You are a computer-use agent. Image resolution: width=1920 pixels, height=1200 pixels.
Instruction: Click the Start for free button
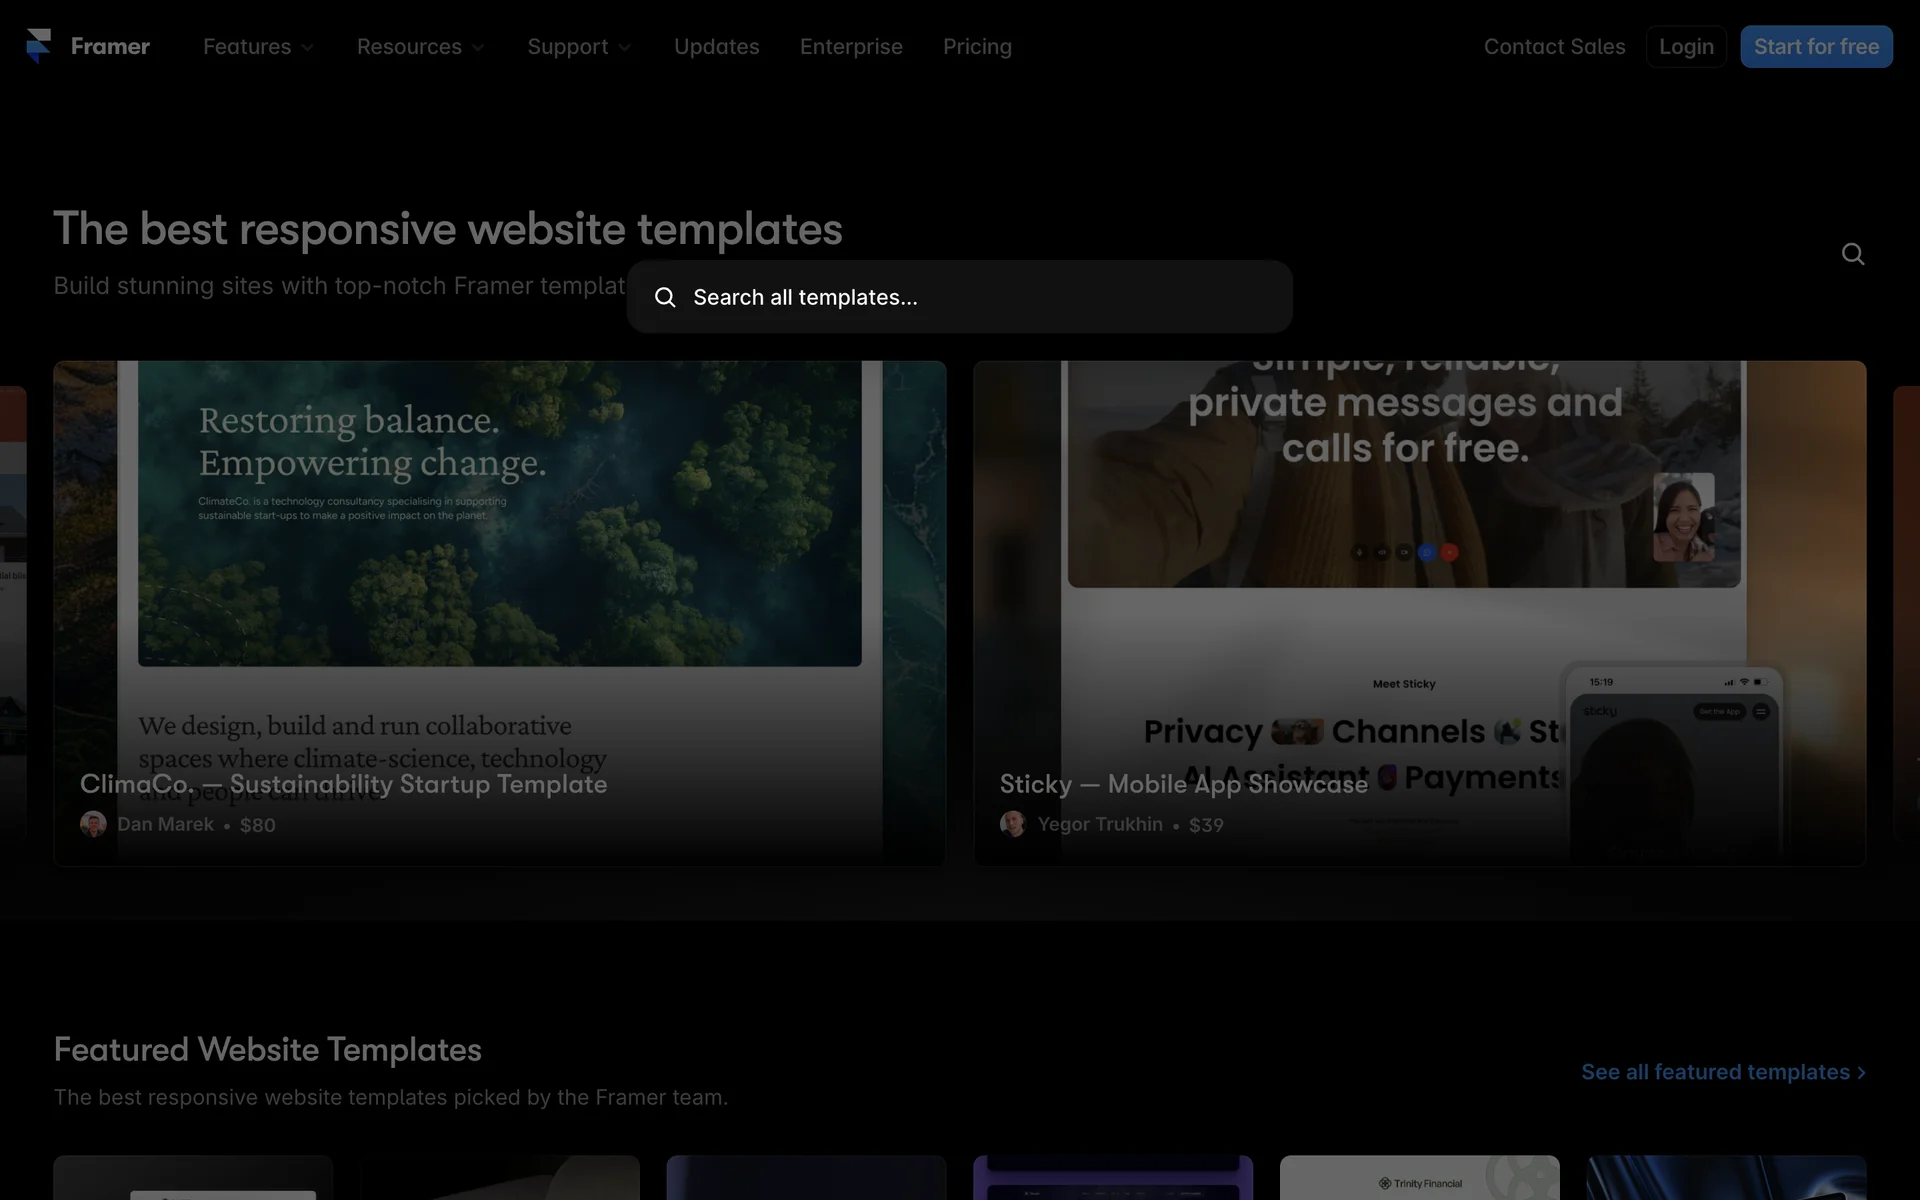coord(1816,47)
